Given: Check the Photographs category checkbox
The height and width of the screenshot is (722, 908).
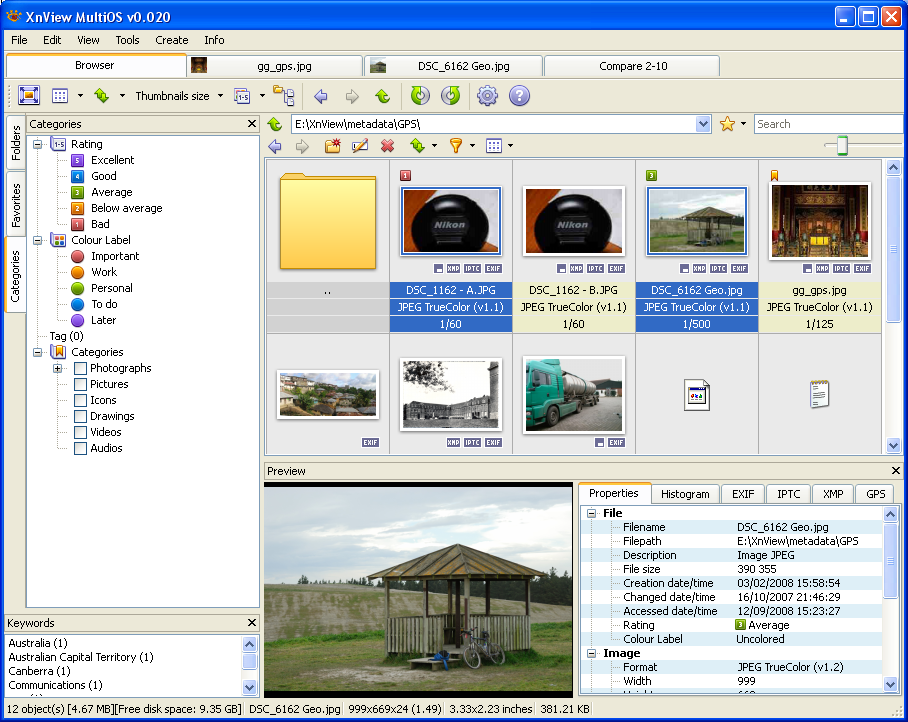Looking at the screenshot, I should [81, 368].
